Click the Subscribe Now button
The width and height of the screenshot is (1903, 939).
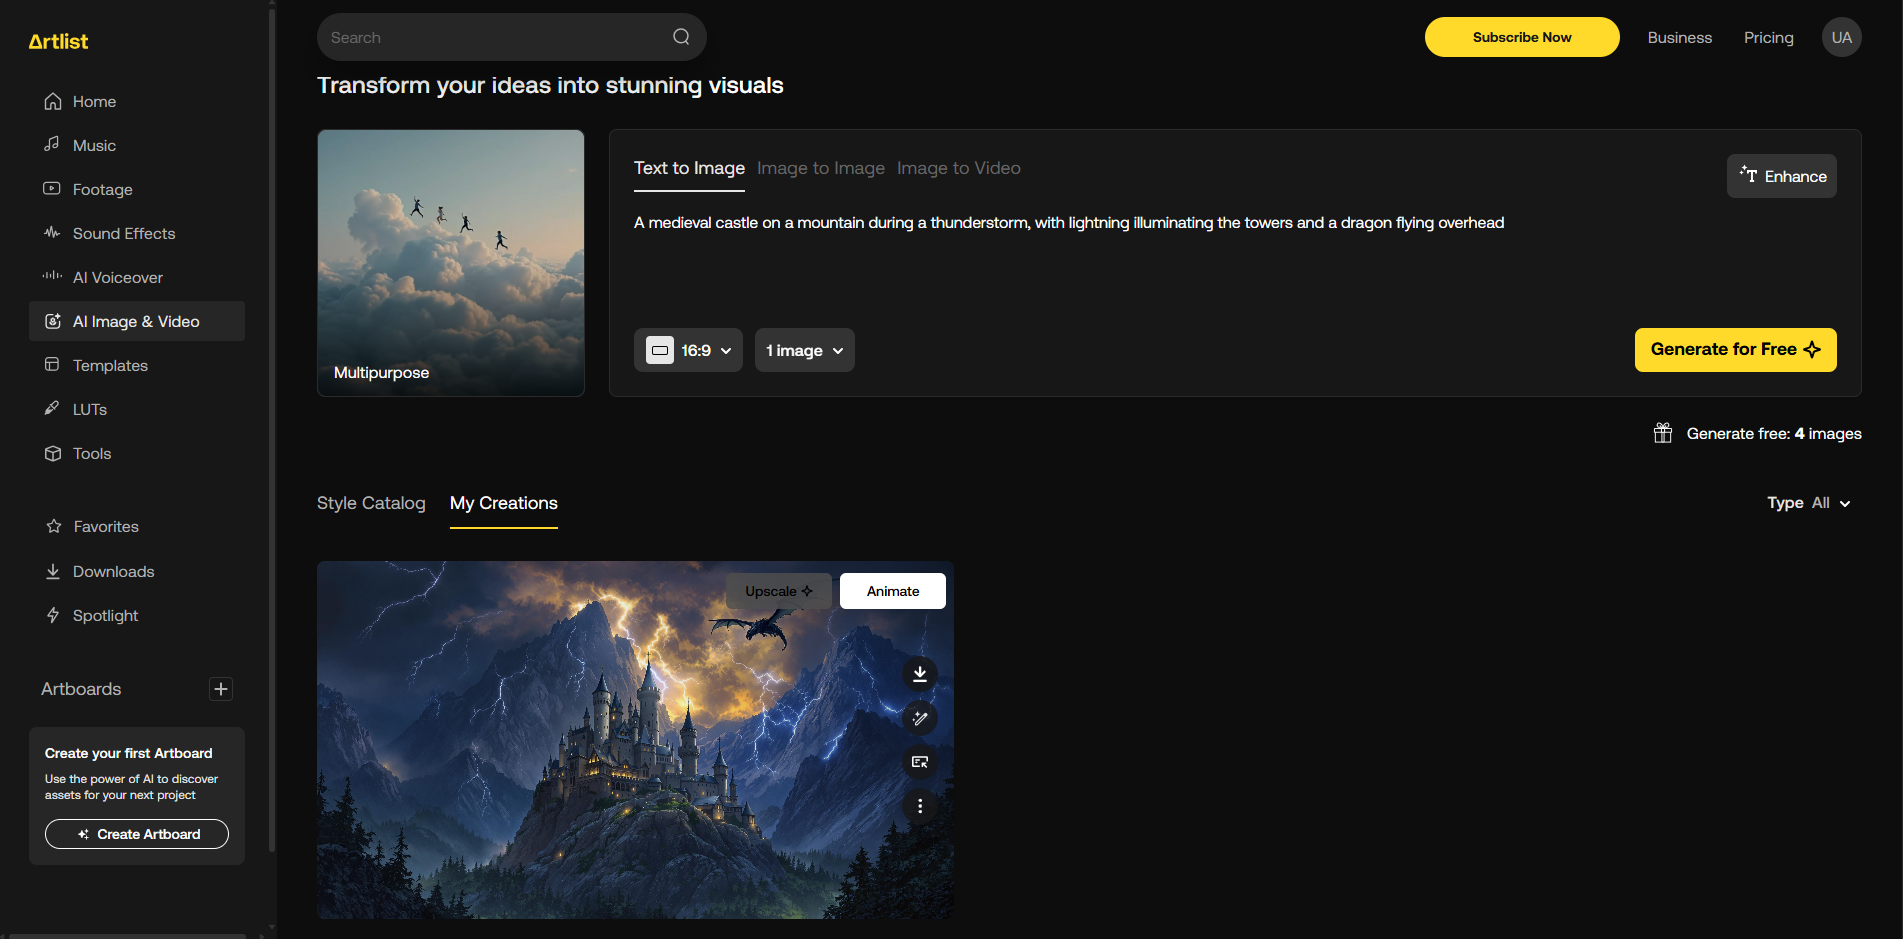pos(1522,37)
